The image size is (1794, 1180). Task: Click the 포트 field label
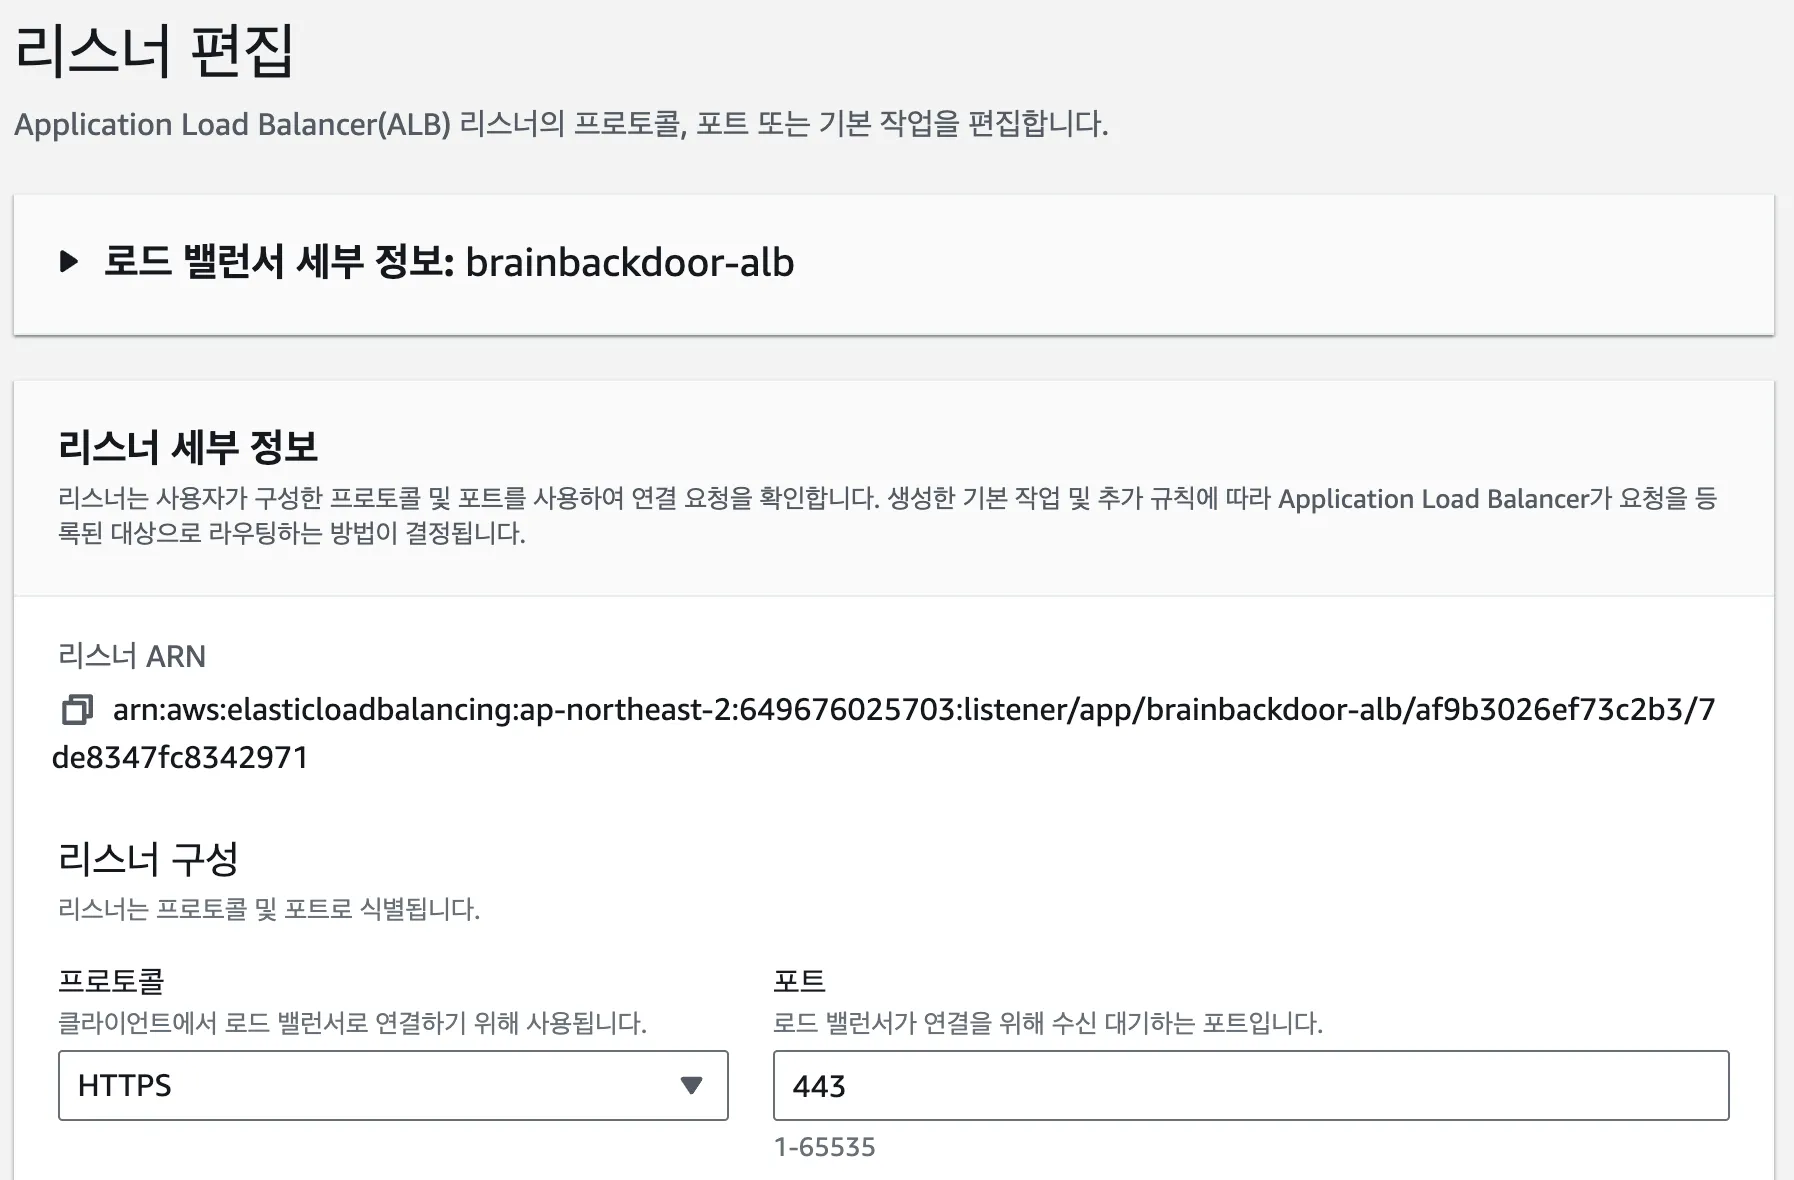tap(799, 980)
